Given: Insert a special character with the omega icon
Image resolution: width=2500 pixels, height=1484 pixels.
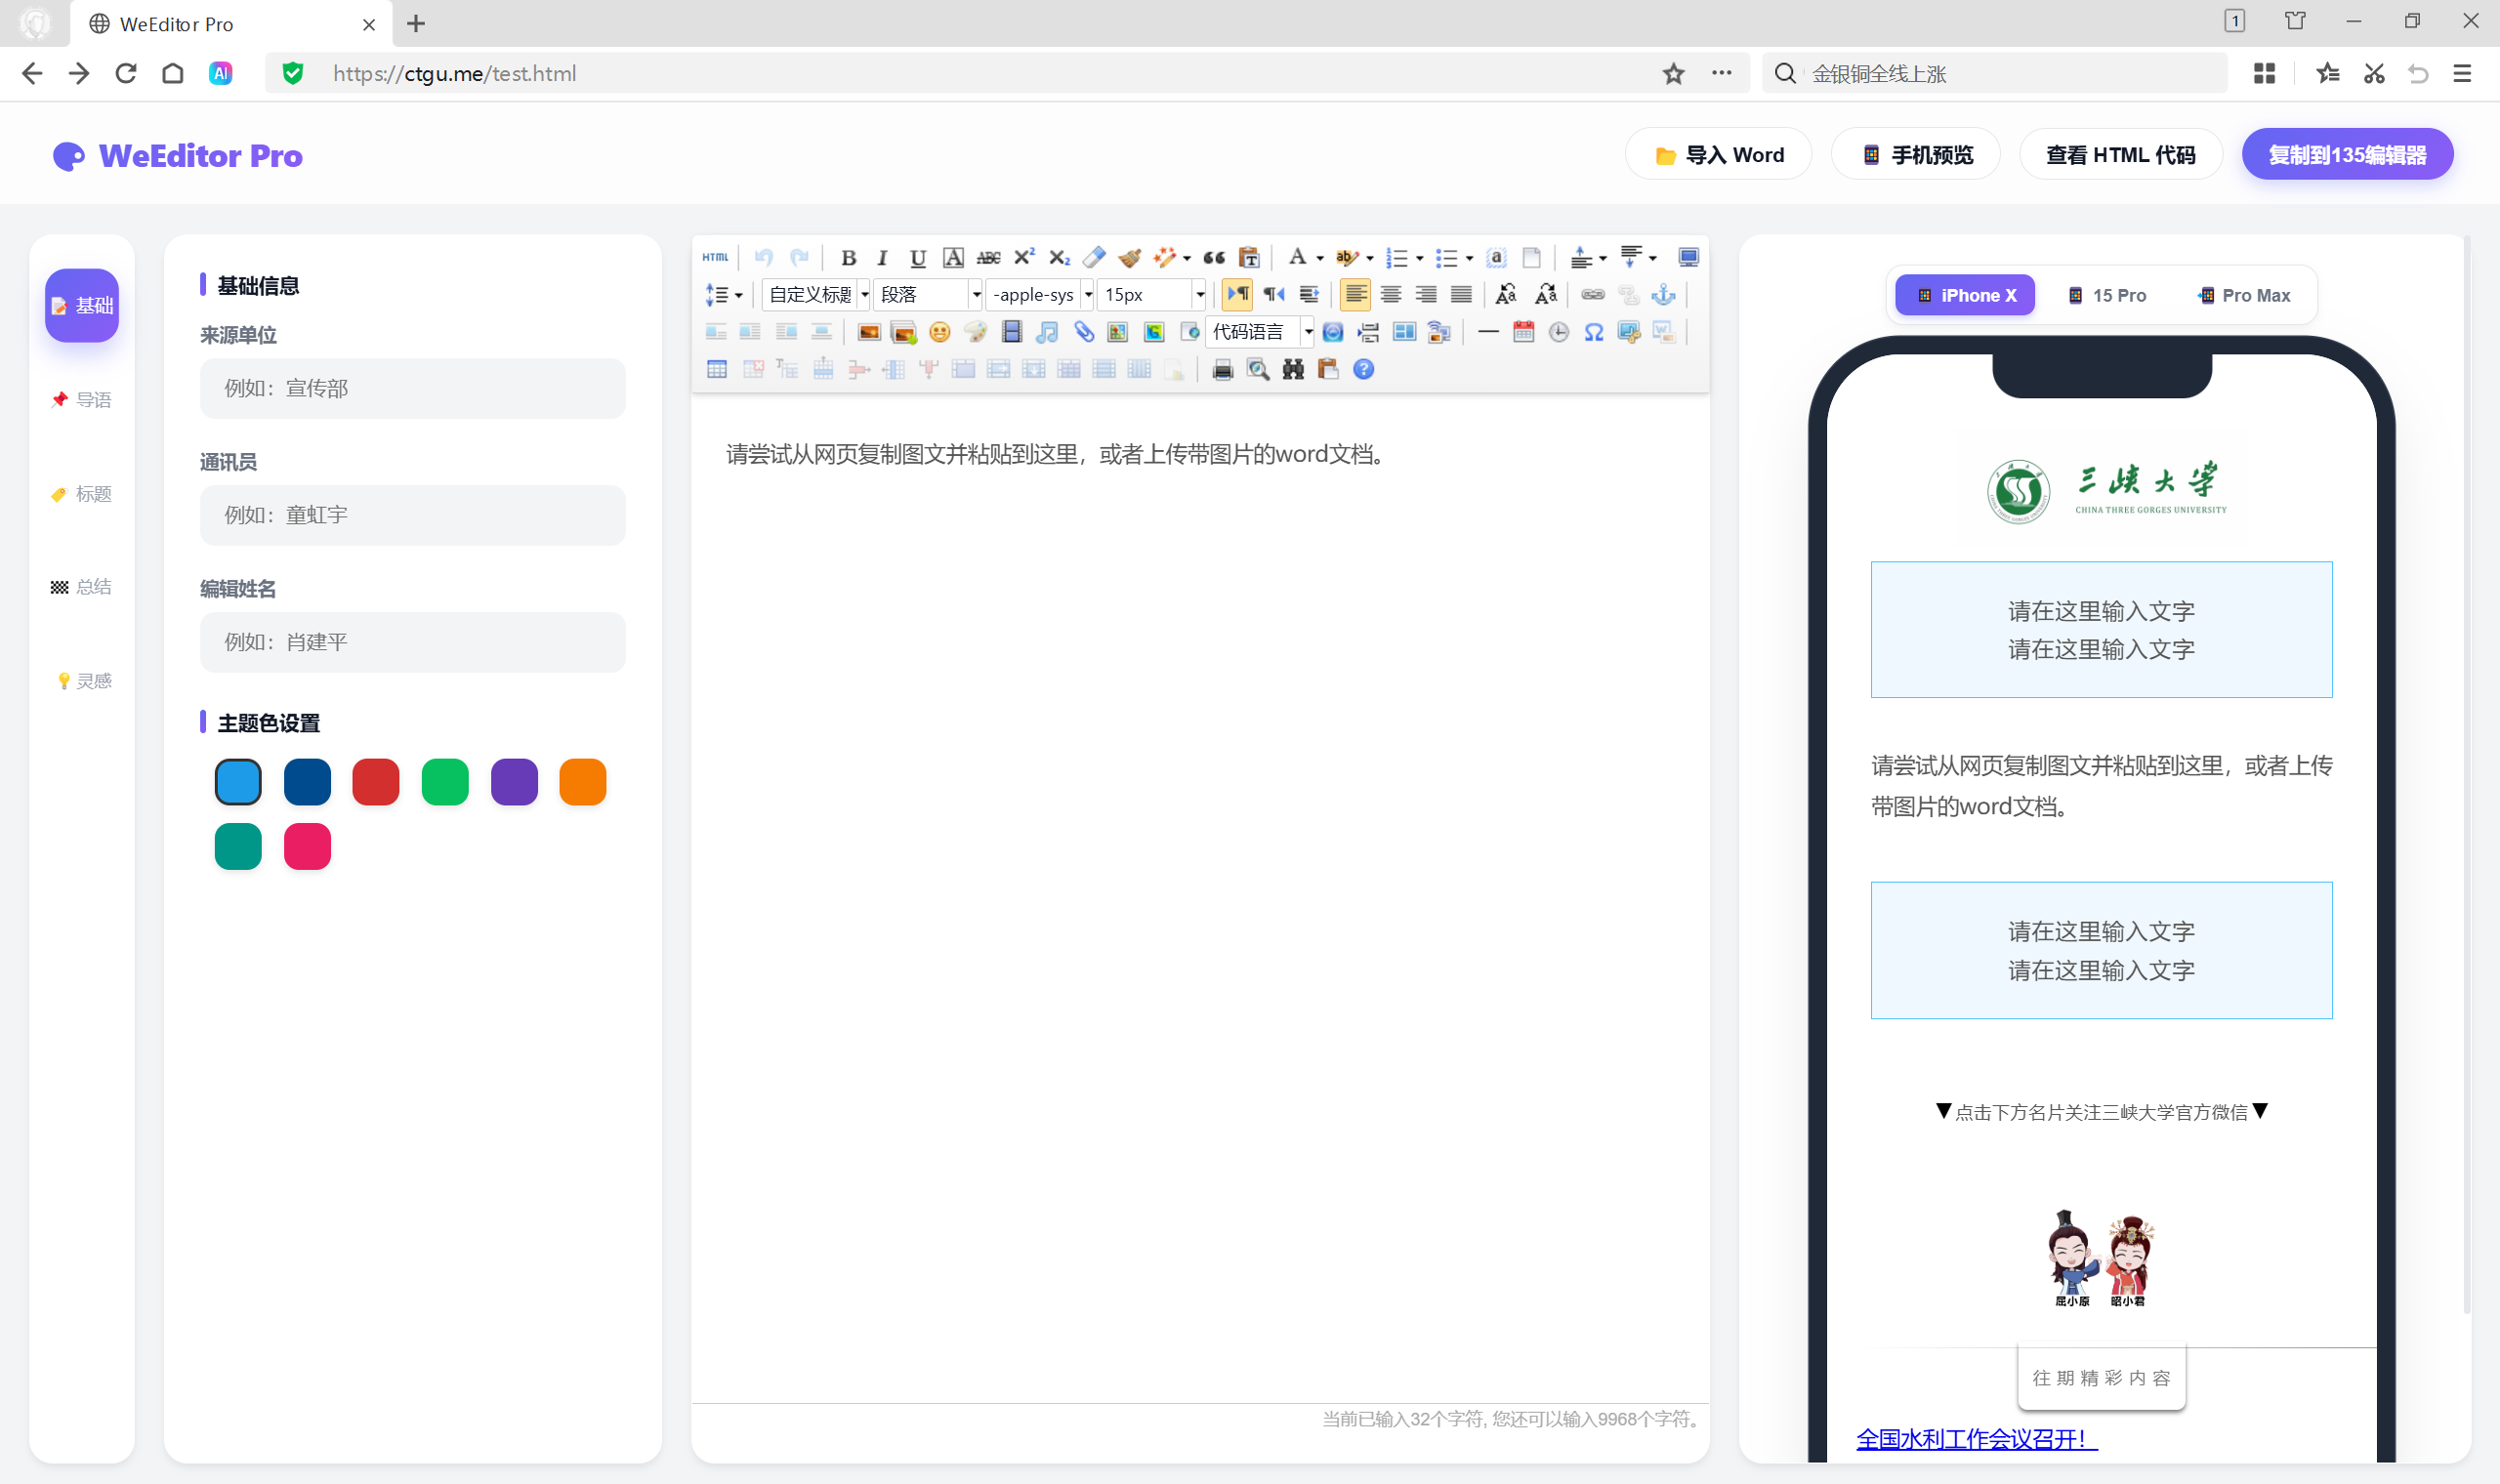Looking at the screenshot, I should [1594, 332].
